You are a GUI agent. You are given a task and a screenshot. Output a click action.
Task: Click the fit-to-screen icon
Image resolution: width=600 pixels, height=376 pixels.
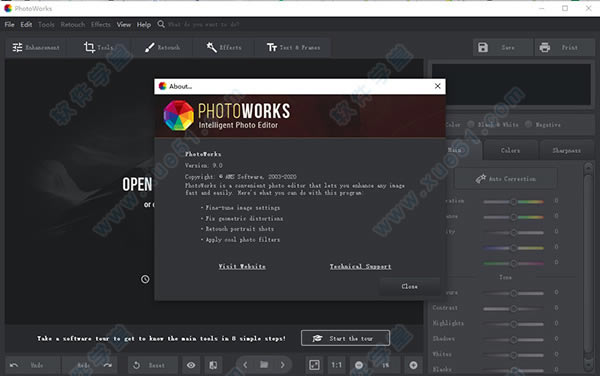(x=314, y=365)
